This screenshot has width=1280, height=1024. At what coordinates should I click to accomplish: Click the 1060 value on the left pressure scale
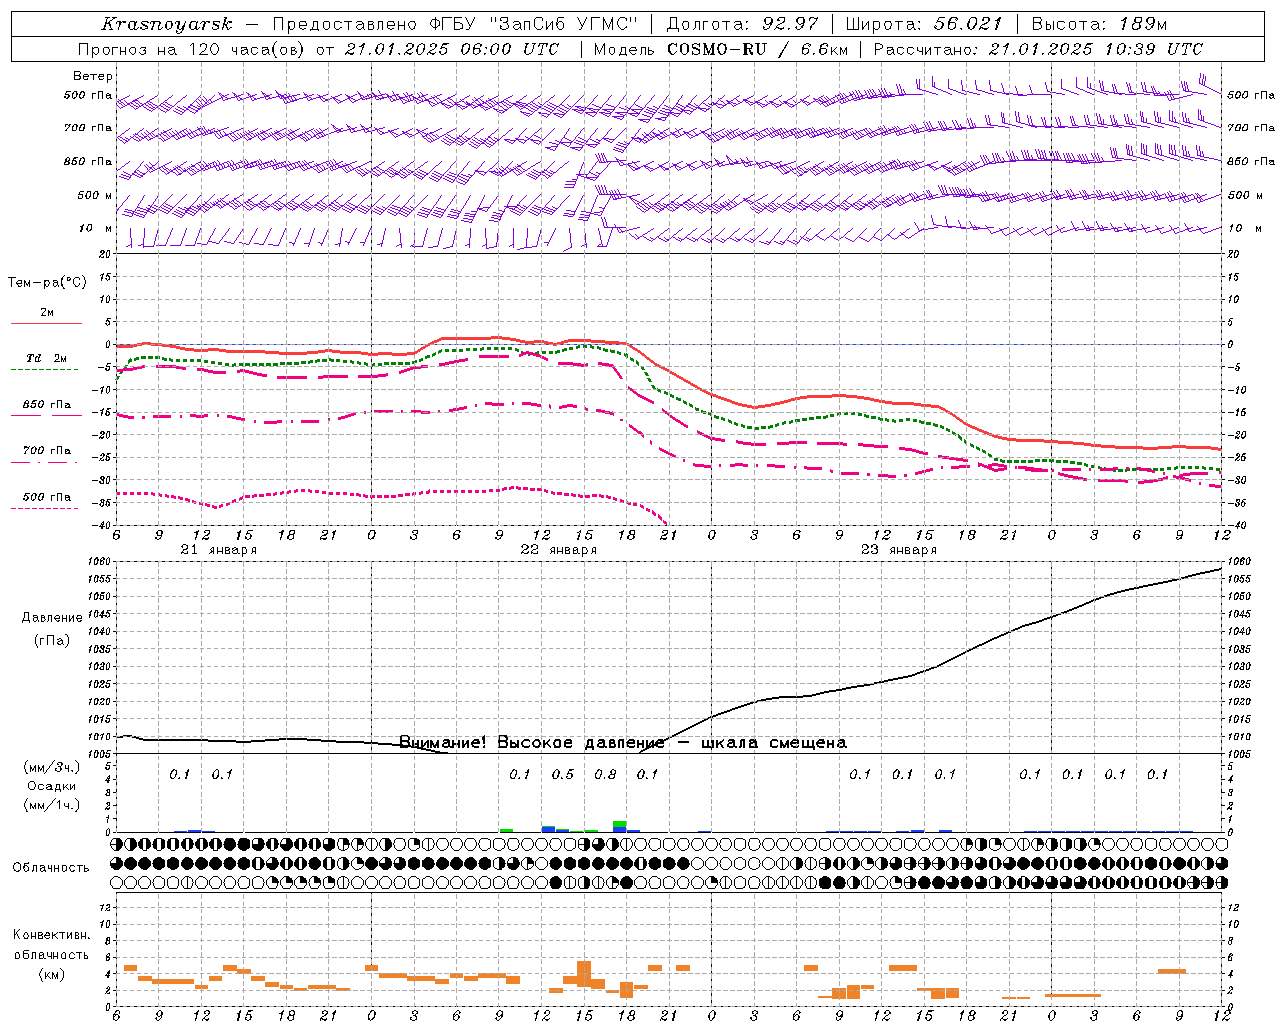click(x=98, y=562)
